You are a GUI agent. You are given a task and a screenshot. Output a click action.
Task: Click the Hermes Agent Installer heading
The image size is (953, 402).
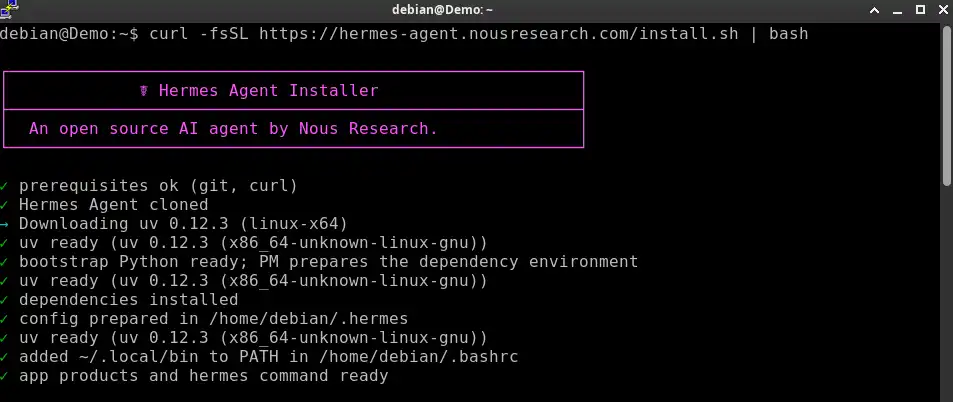(x=268, y=91)
